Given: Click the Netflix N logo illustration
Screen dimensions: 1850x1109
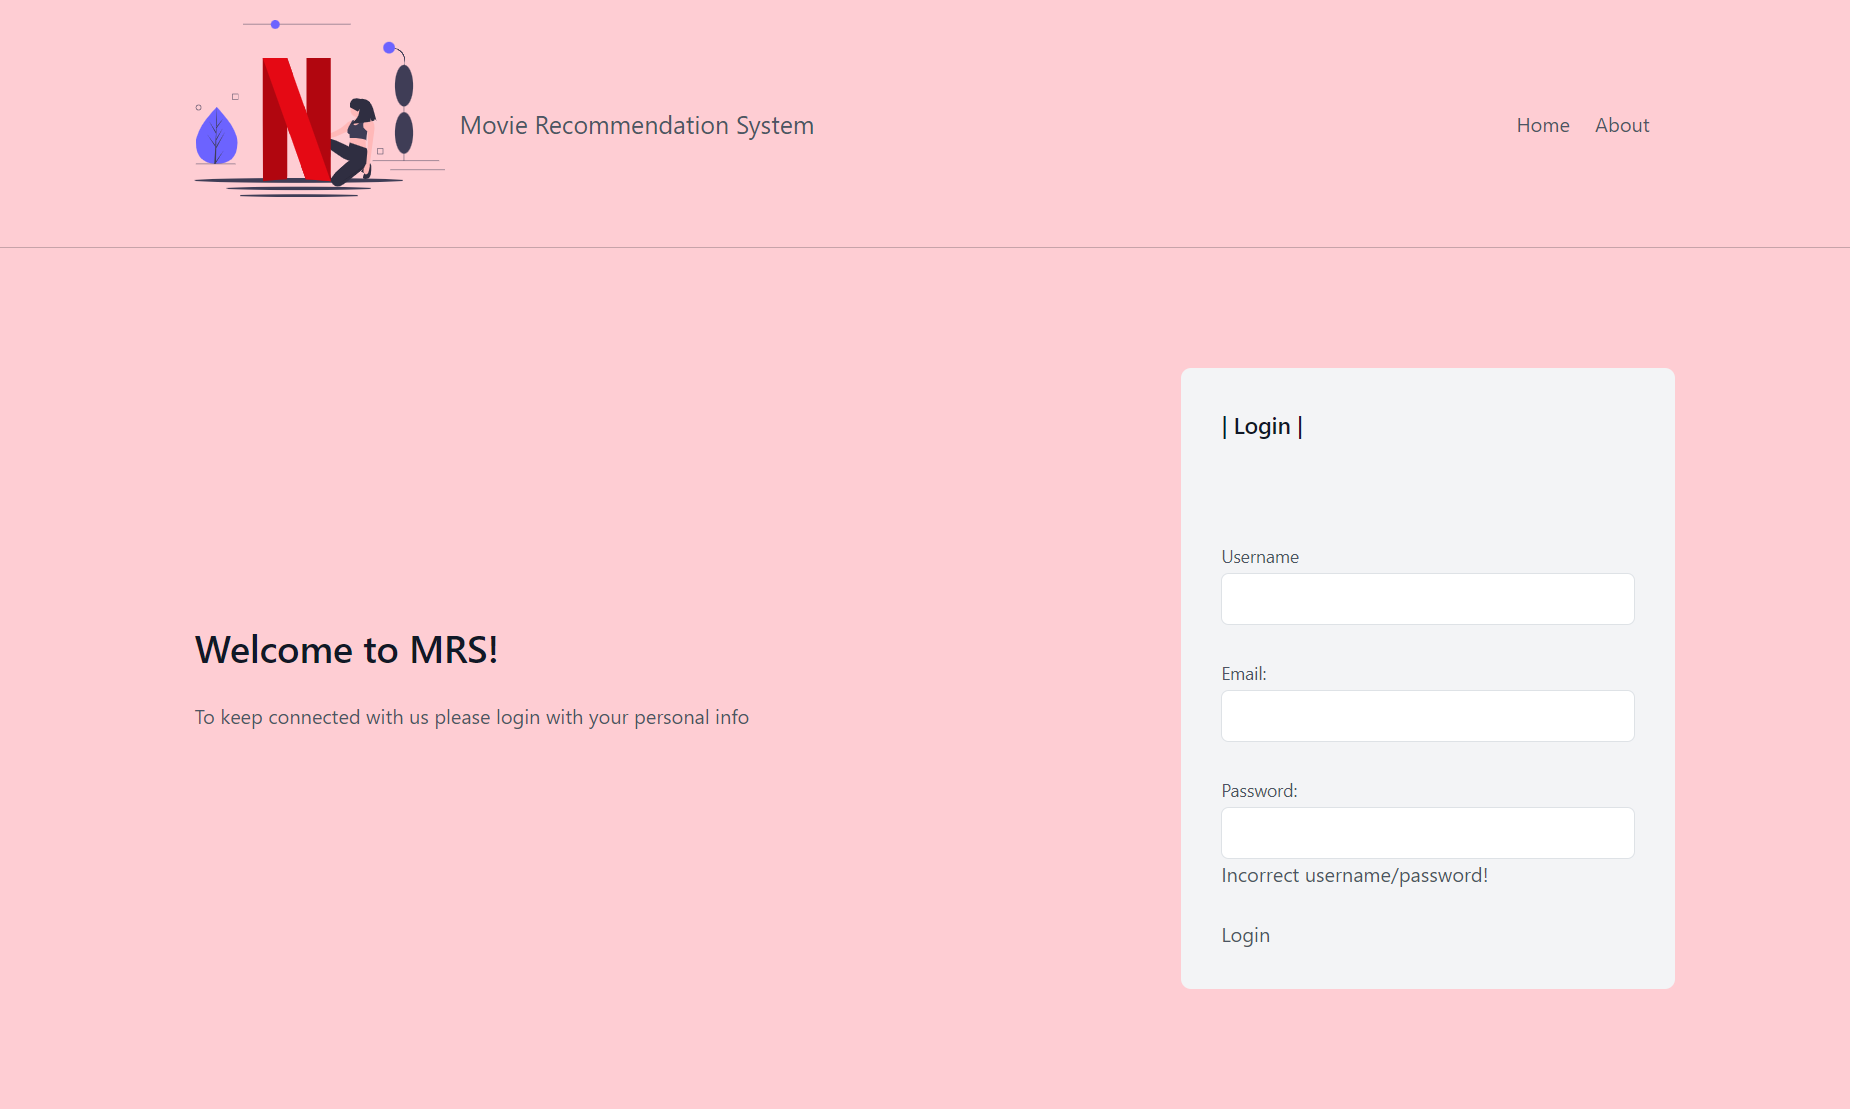Looking at the screenshot, I should click(x=319, y=108).
